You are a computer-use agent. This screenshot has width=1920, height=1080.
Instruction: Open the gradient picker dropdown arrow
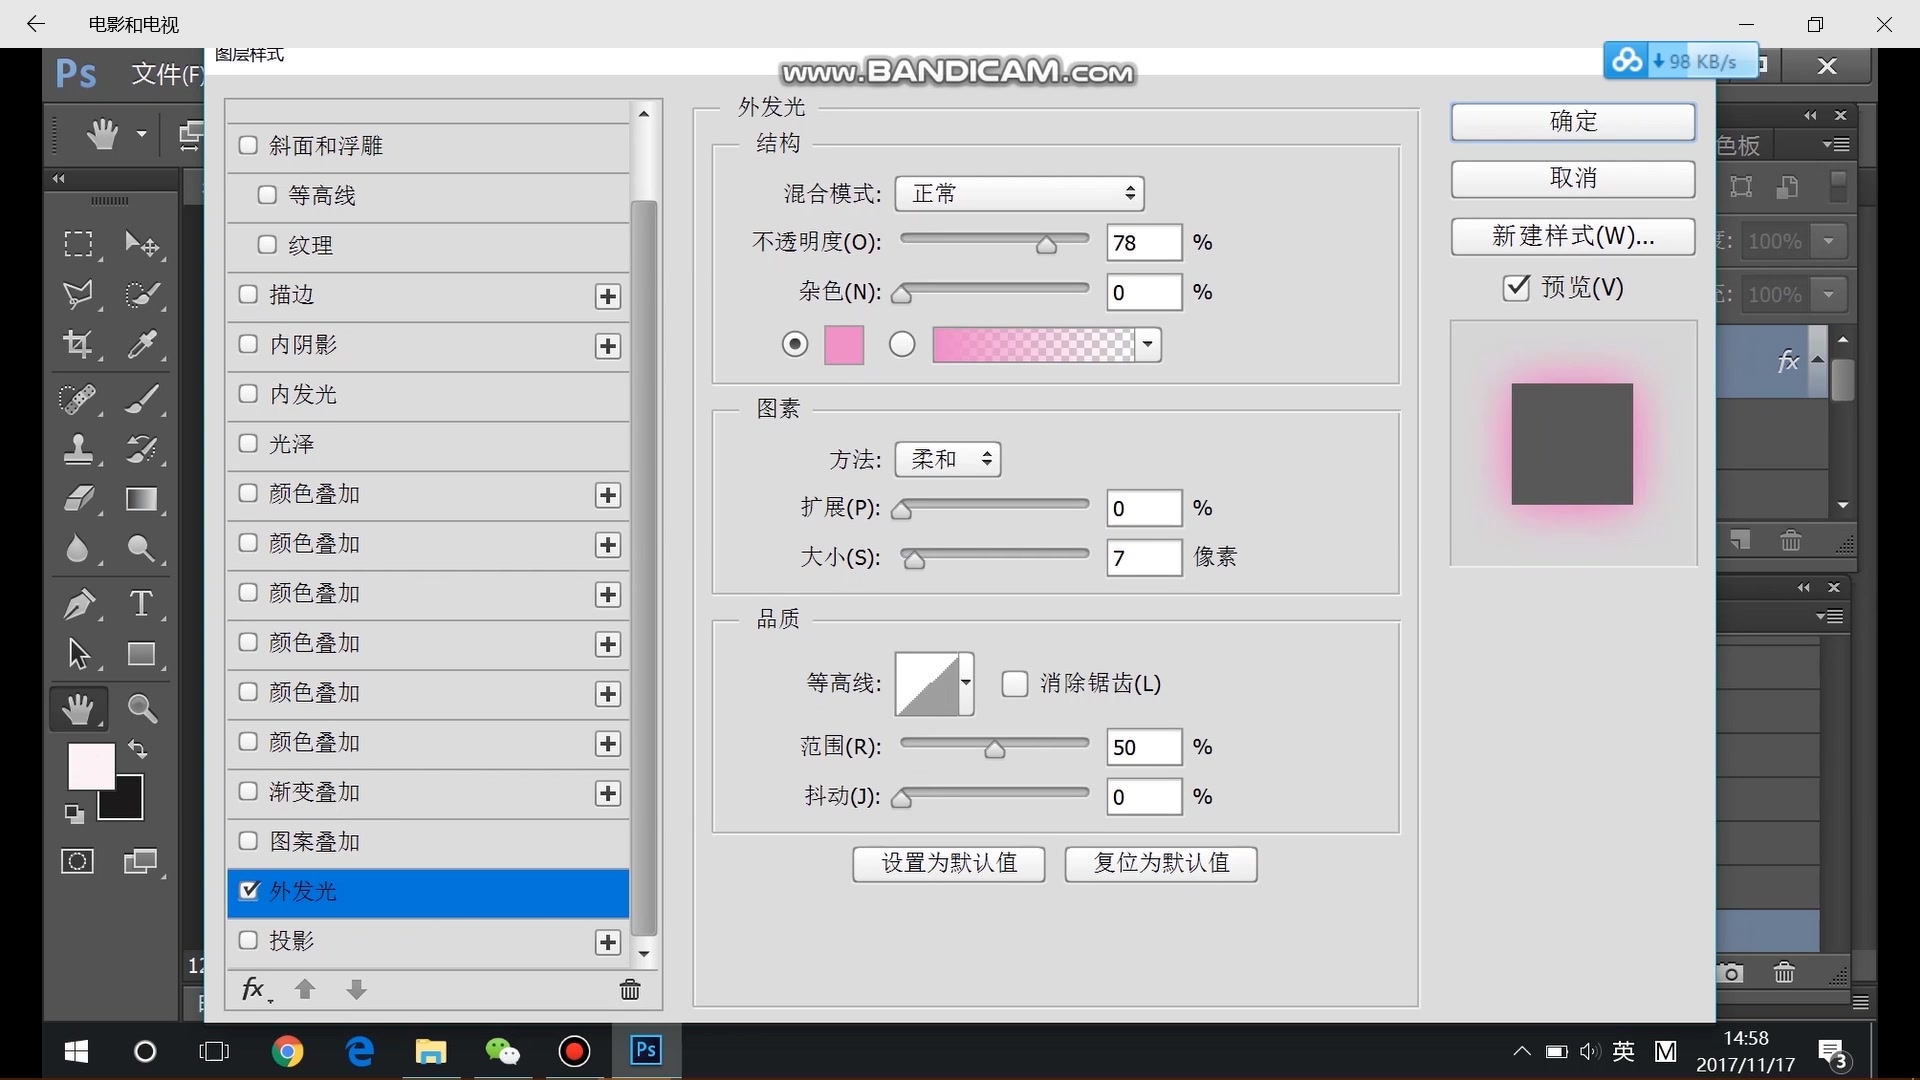[x=1148, y=345]
